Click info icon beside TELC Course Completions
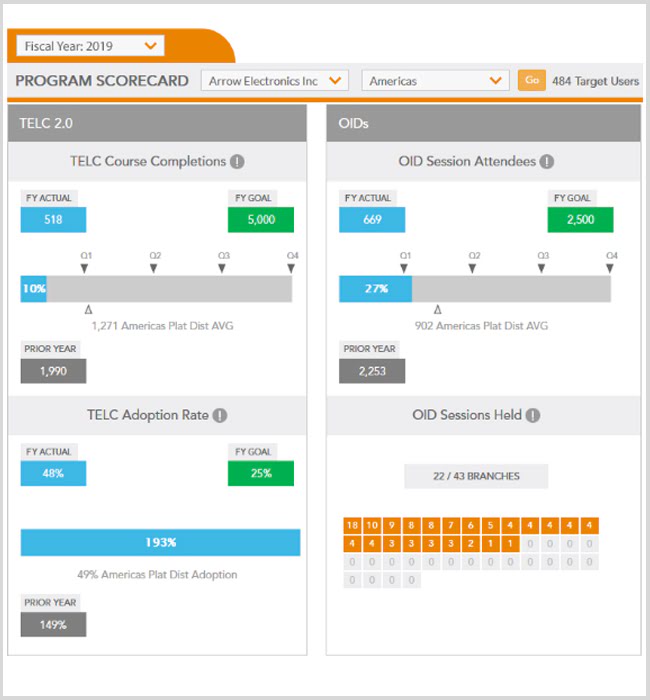Image resolution: width=650 pixels, height=700 pixels. [x=237, y=161]
